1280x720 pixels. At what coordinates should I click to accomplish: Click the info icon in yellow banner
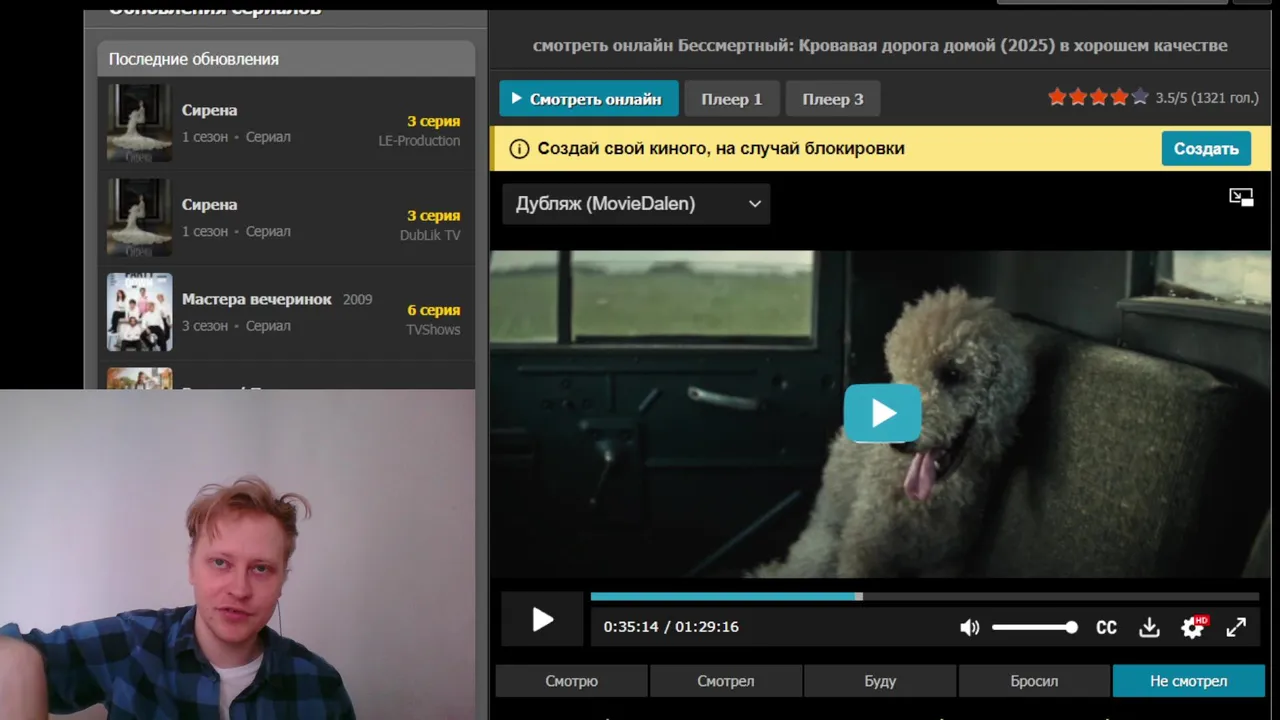pos(519,149)
